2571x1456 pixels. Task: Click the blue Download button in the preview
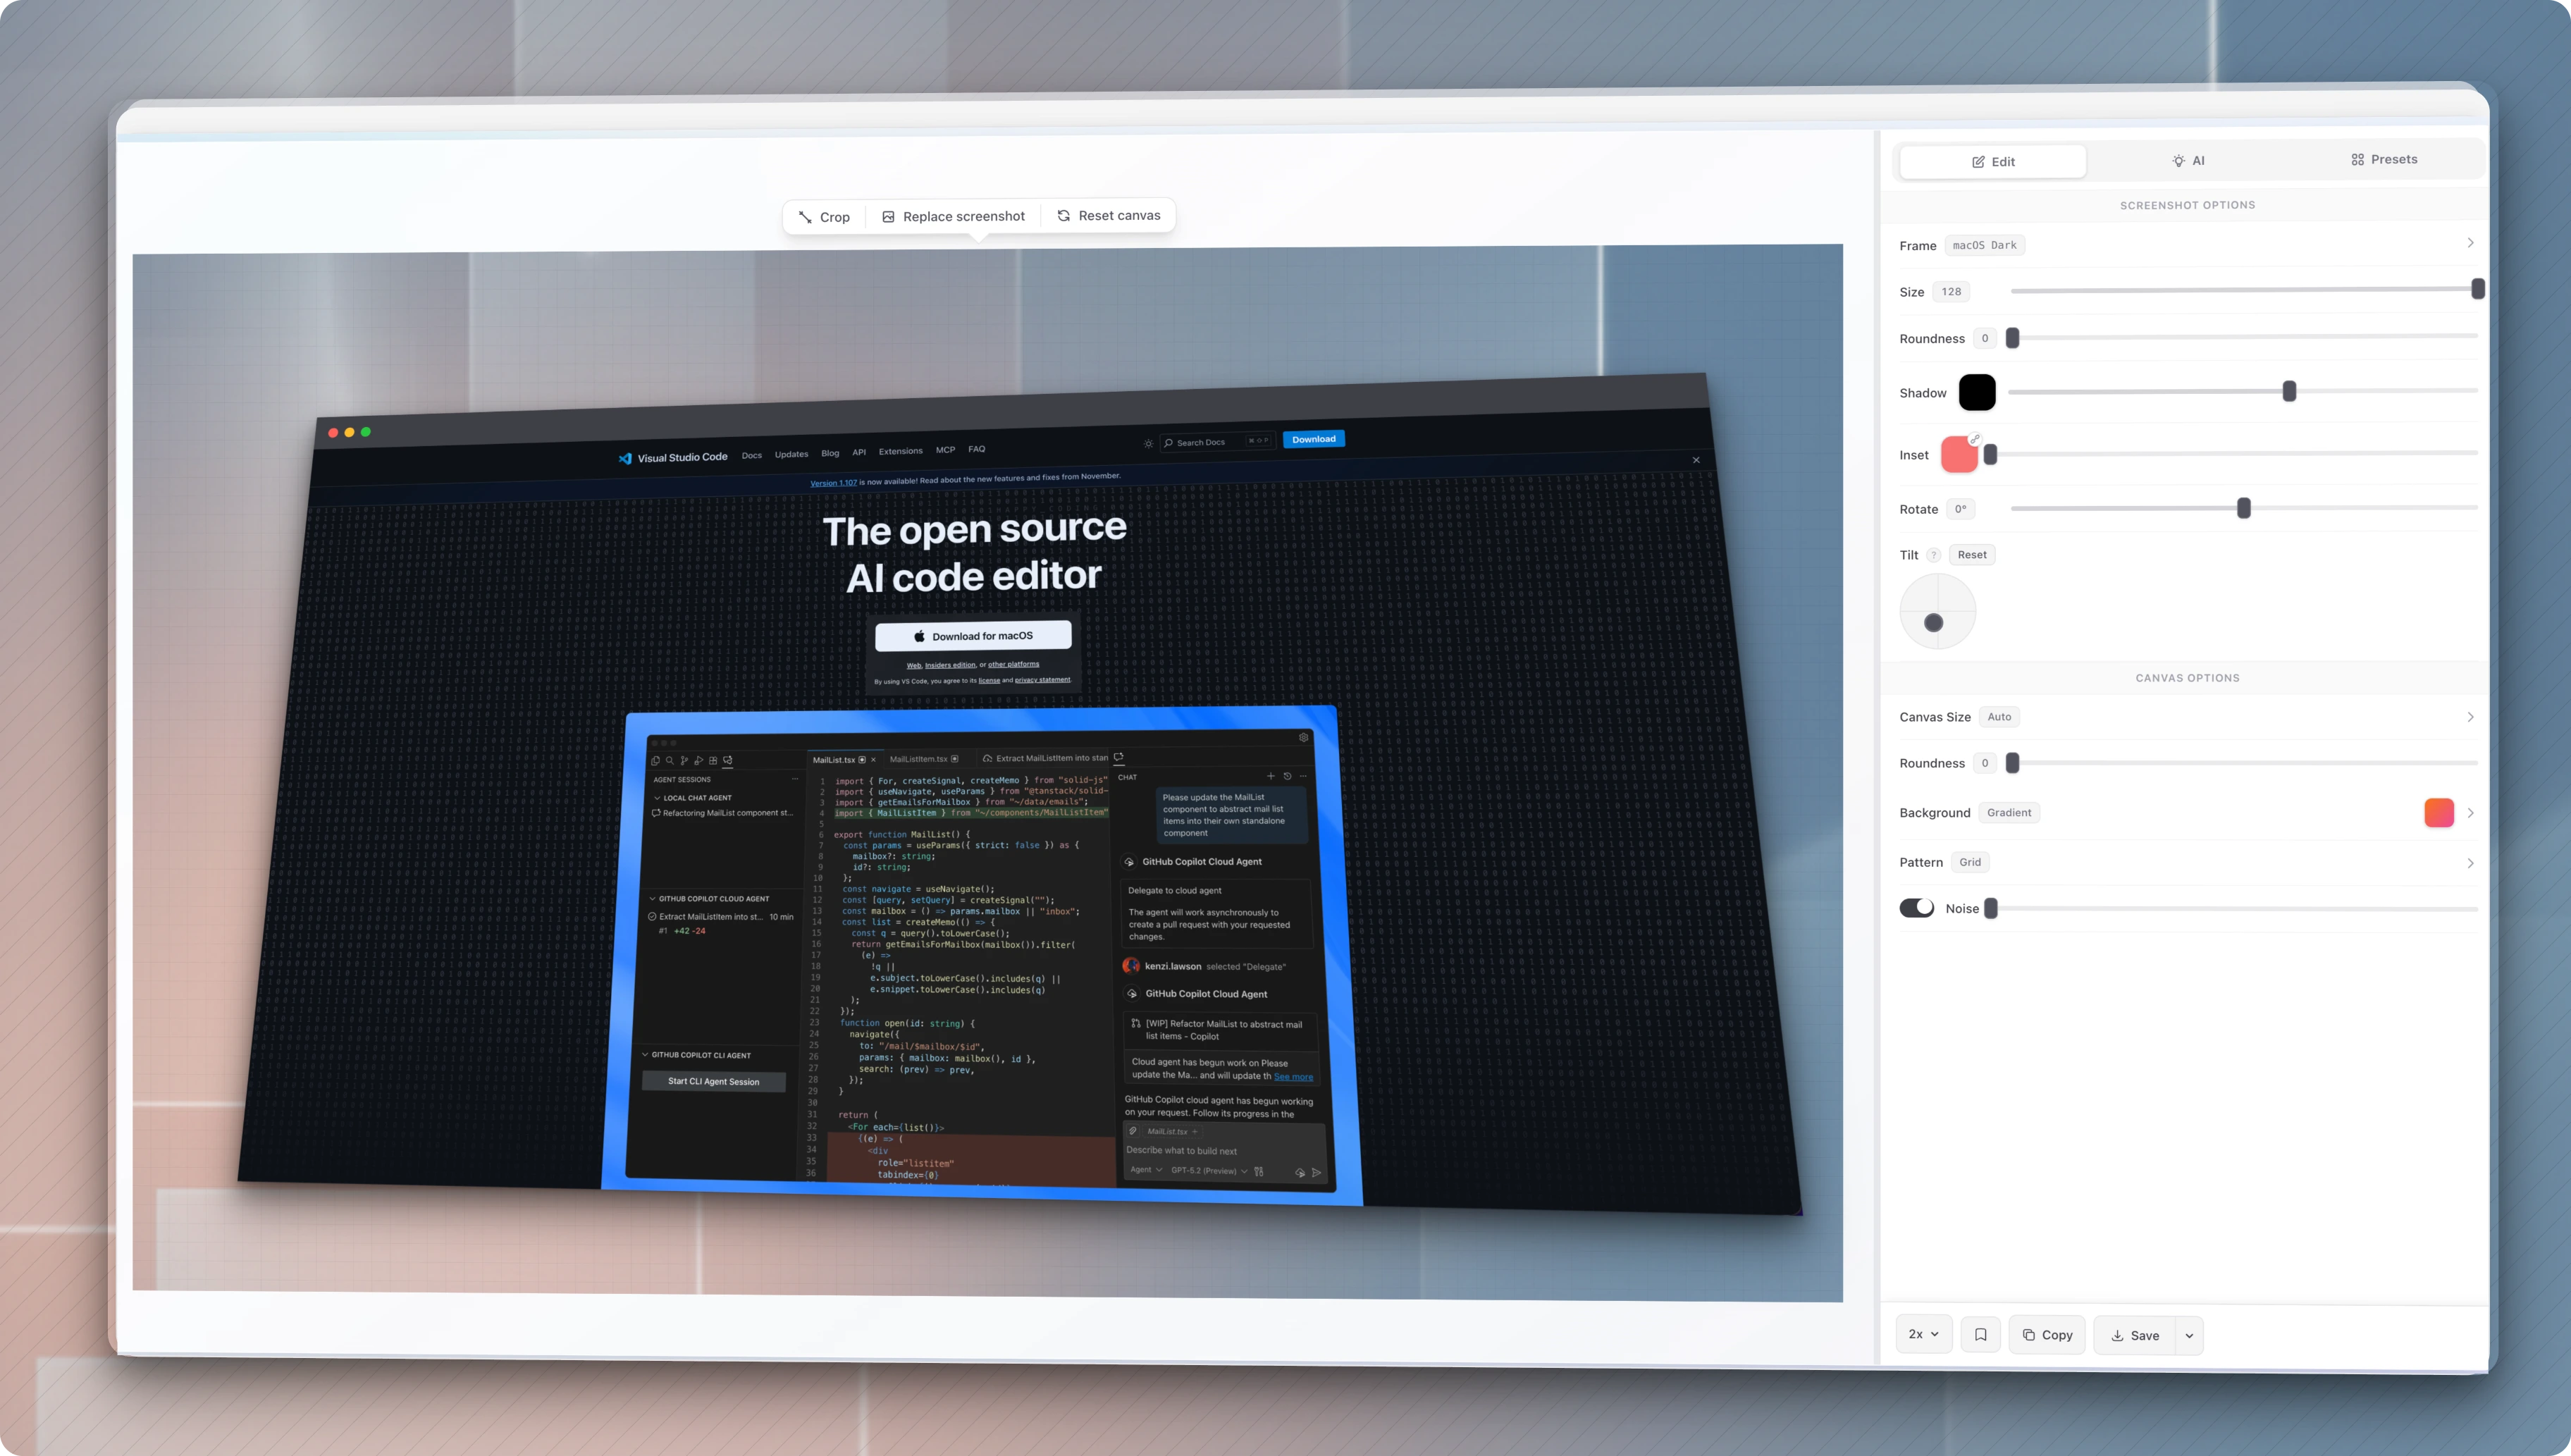point(1313,439)
